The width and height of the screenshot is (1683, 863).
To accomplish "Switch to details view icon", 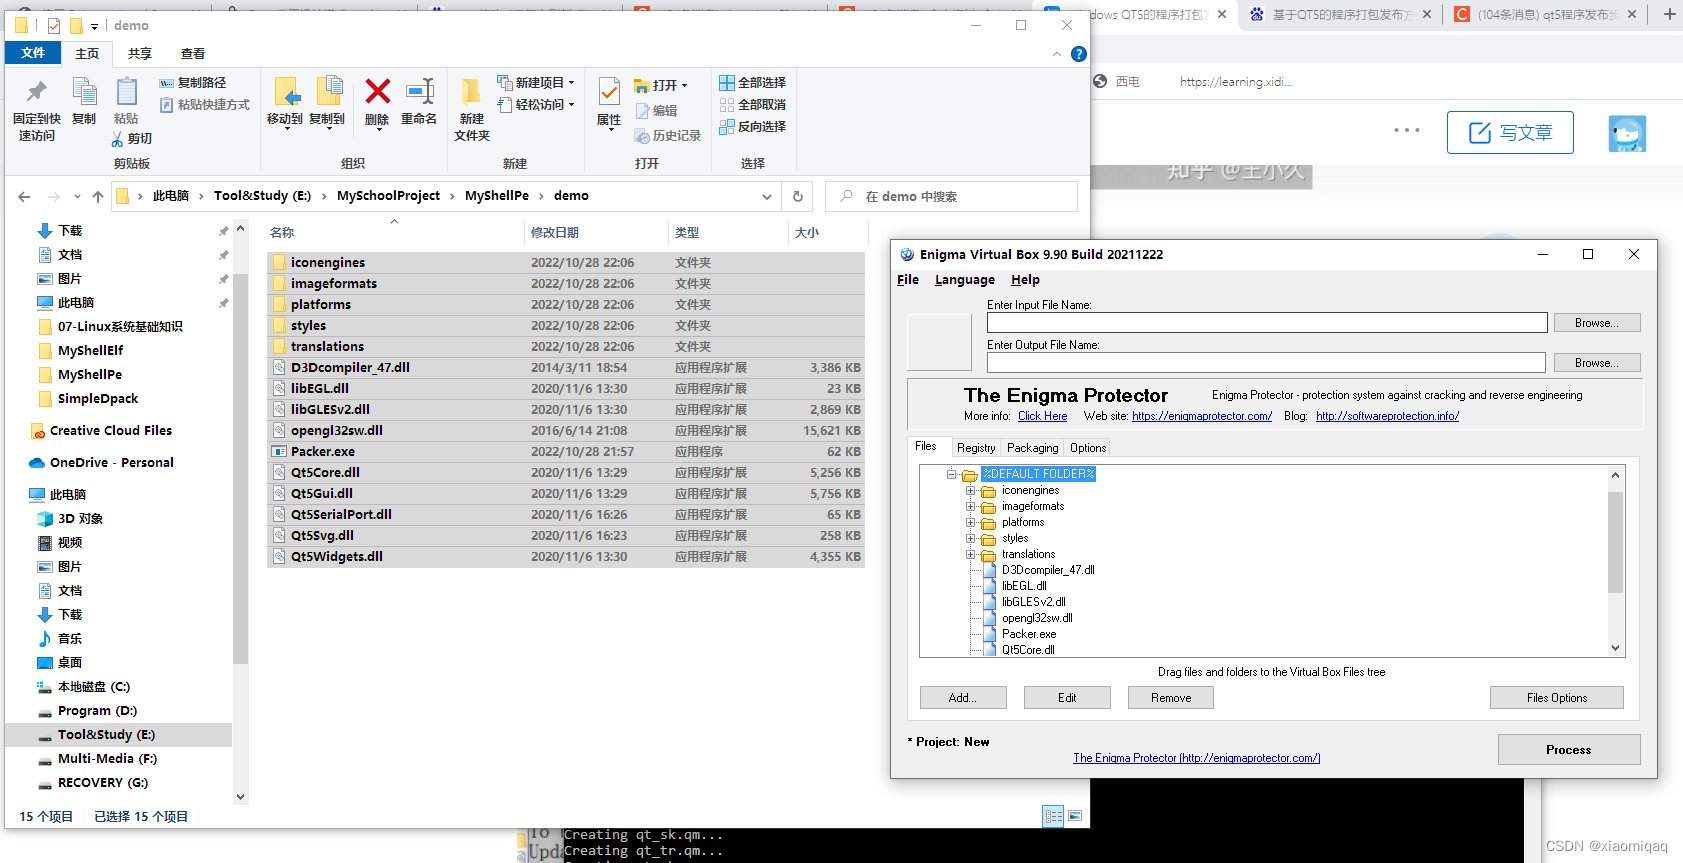I will pyautogui.click(x=1053, y=816).
